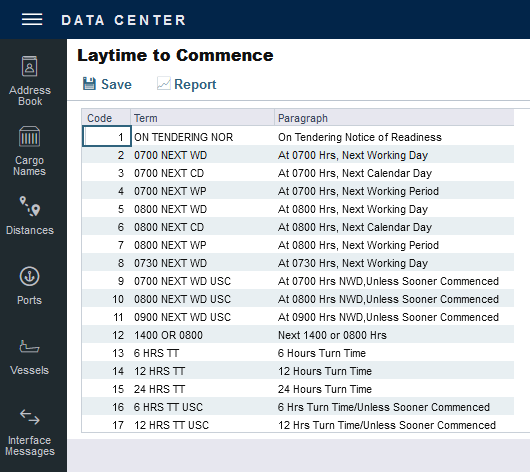Select the Code 1 input cell
Screen dimensions: 530x472
(x=107, y=136)
